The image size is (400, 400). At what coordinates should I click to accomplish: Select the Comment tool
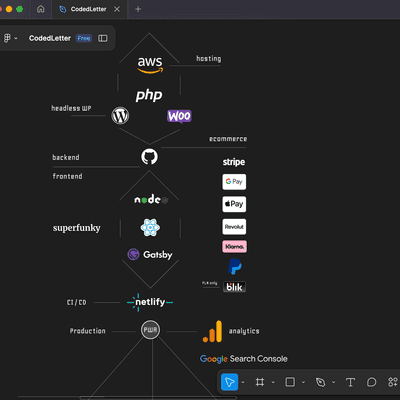click(371, 382)
